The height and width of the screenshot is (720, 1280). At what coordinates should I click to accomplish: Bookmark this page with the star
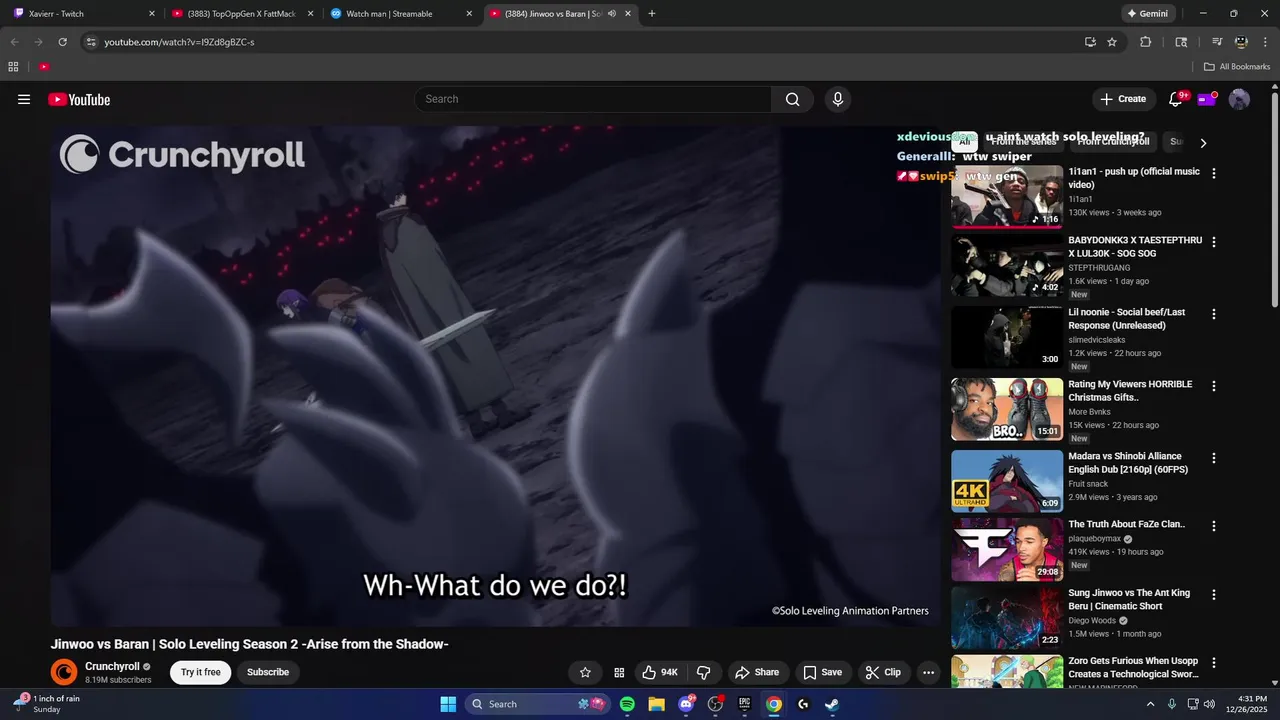pyautogui.click(x=1112, y=42)
